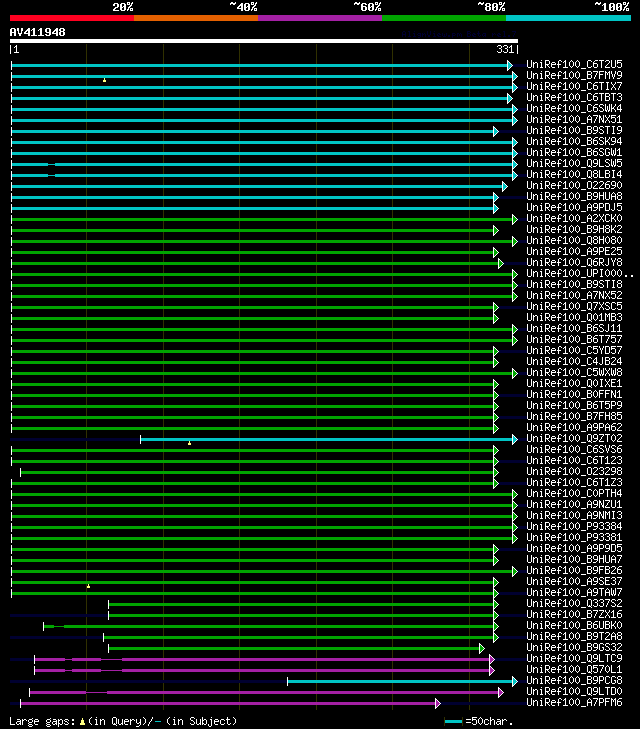Select the UniRef100_Q9LTC9 label
Viewport: 640px width, 729px height.
(x=574, y=658)
